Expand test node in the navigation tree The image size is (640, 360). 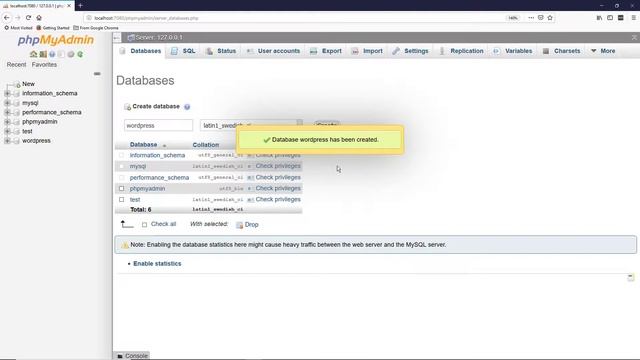pyautogui.click(x=7, y=131)
